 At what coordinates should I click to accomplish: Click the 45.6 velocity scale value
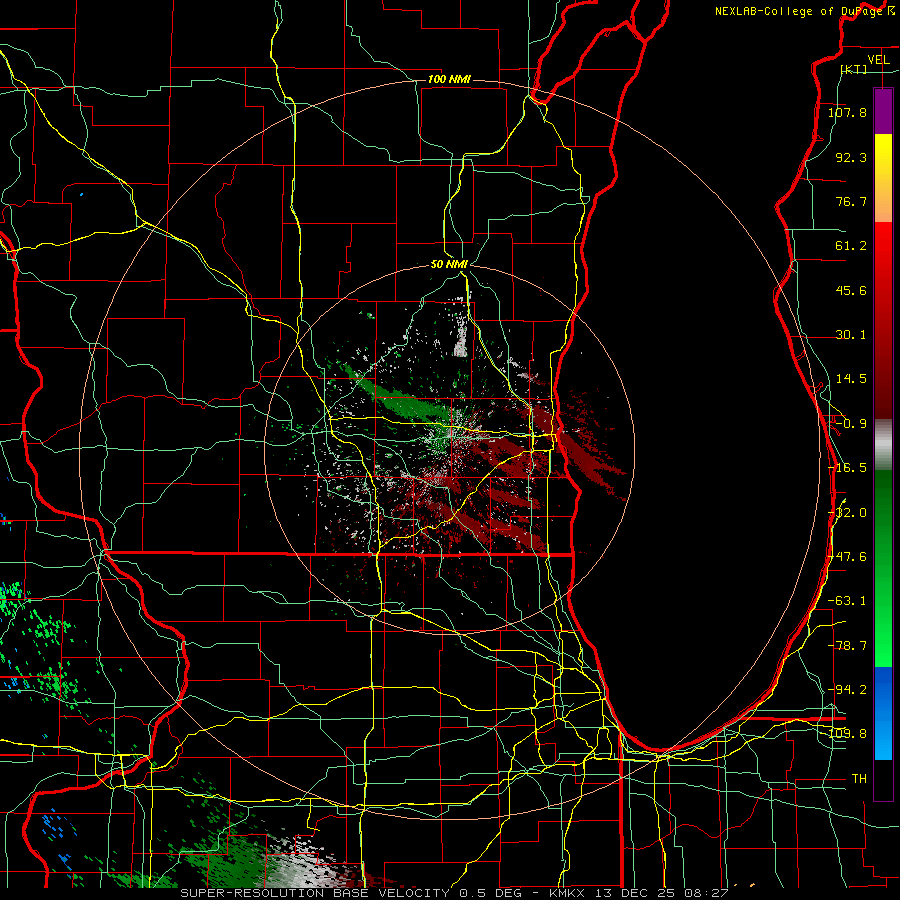[x=851, y=290]
